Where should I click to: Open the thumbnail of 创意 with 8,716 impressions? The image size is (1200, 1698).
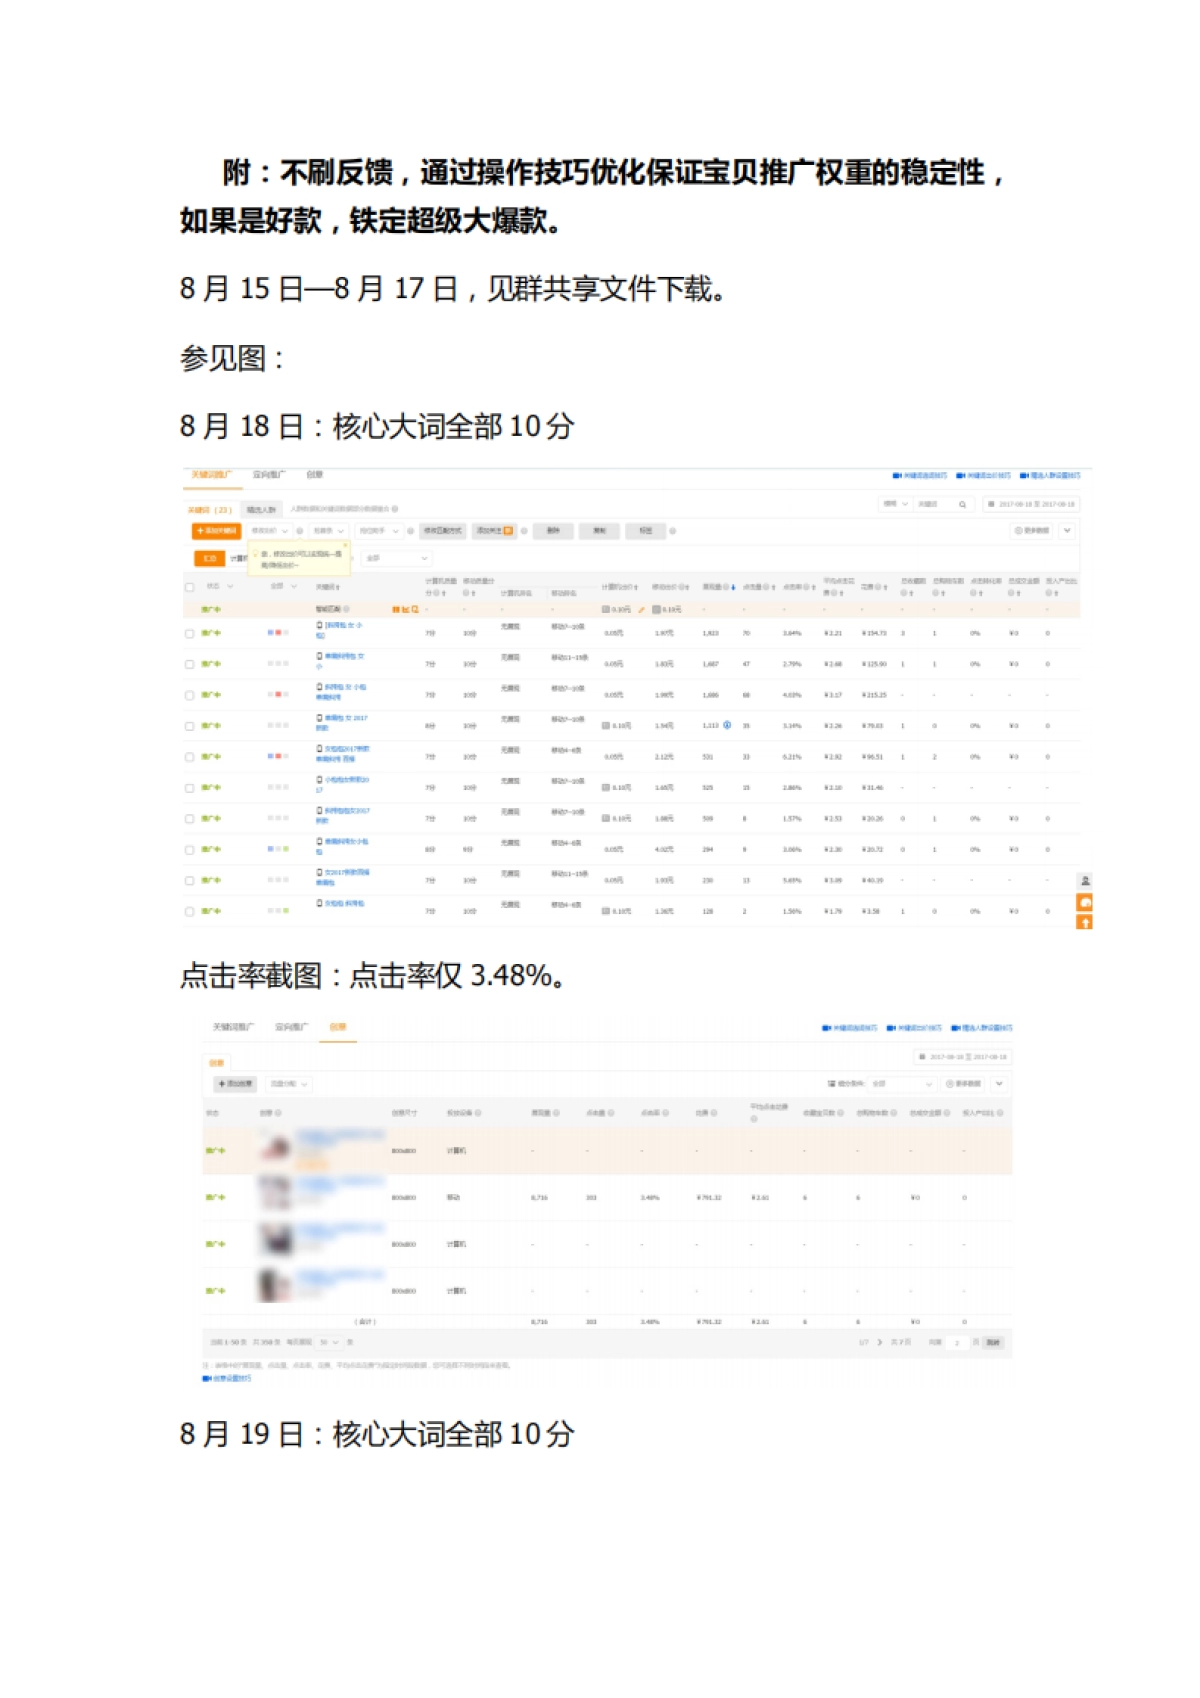click(275, 1195)
